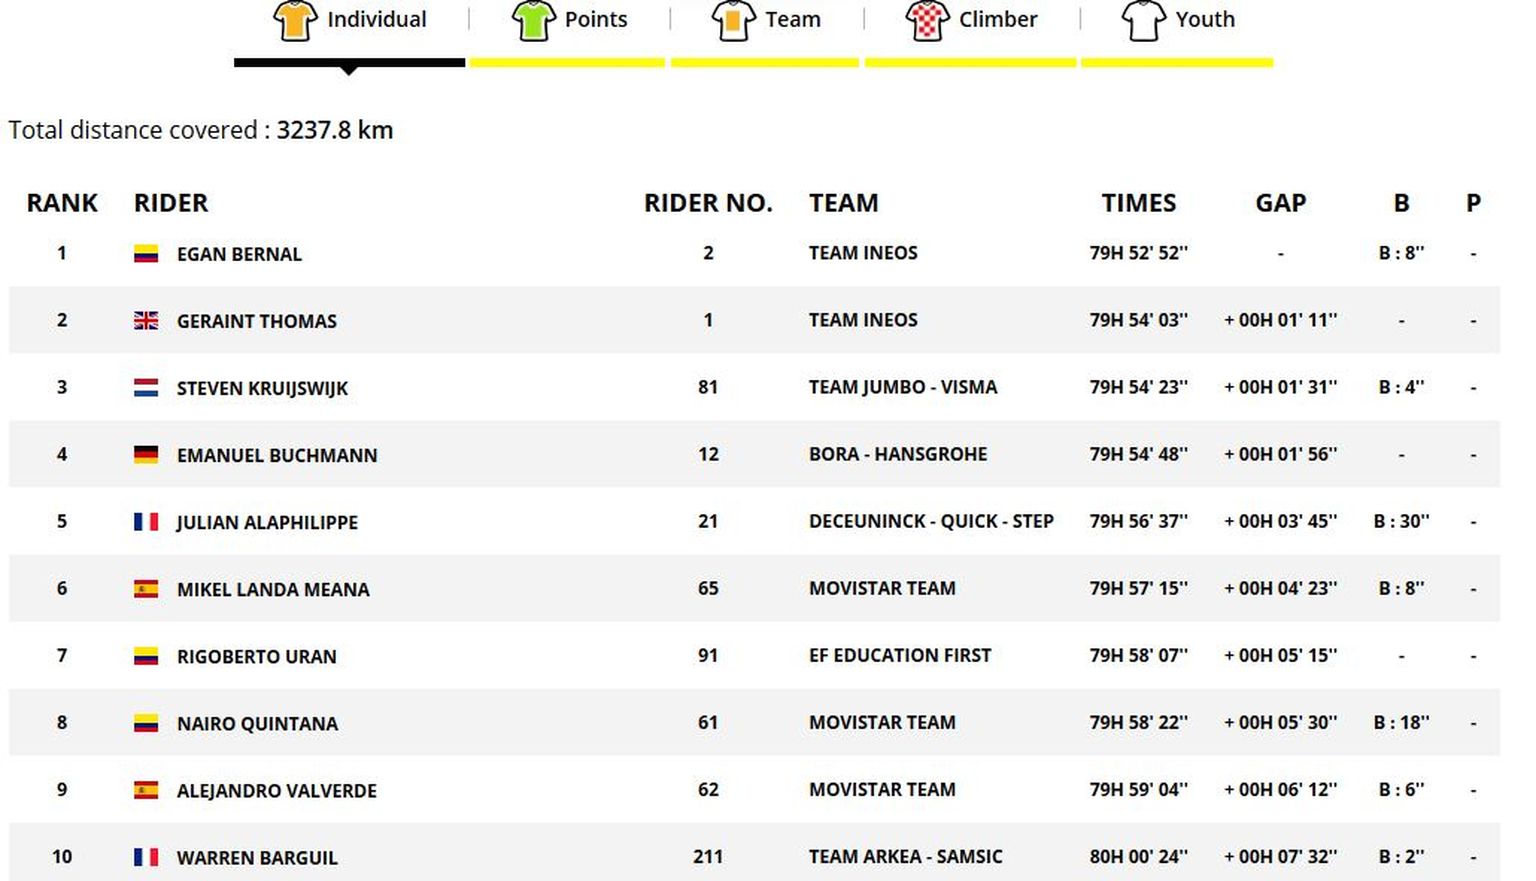The image size is (1536, 881).
Task: Click German flag beside Emanuel Buchmann
Action: coord(146,455)
